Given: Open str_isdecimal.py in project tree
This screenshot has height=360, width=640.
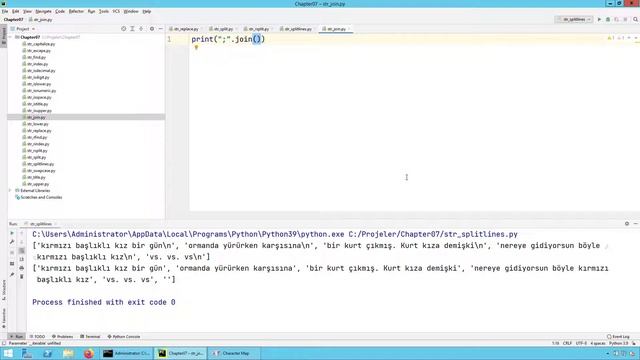Looking at the screenshot, I should (x=41, y=71).
